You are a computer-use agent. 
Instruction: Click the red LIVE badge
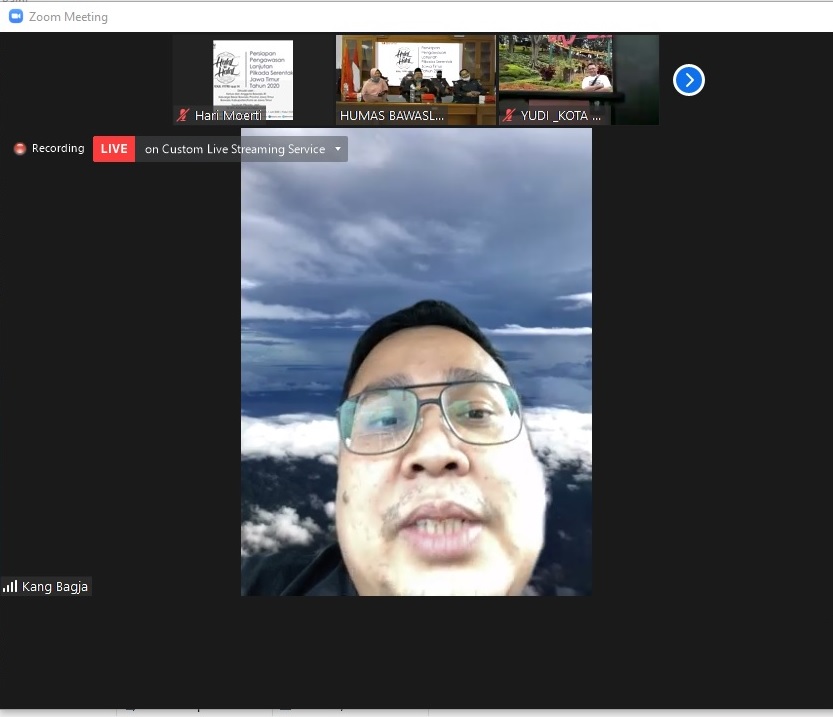point(114,149)
